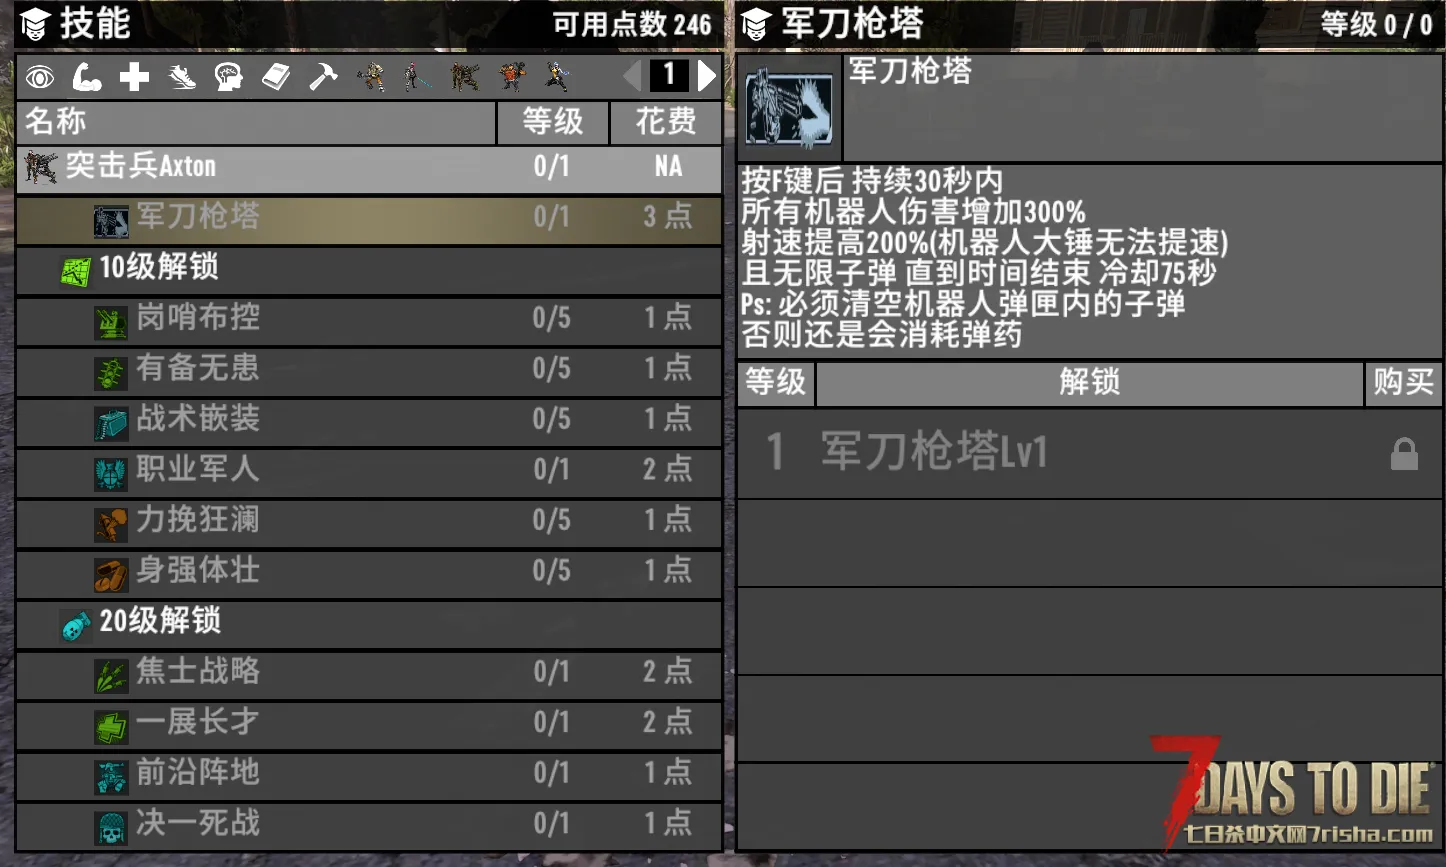Click the 解锁 column header

[1090, 384]
